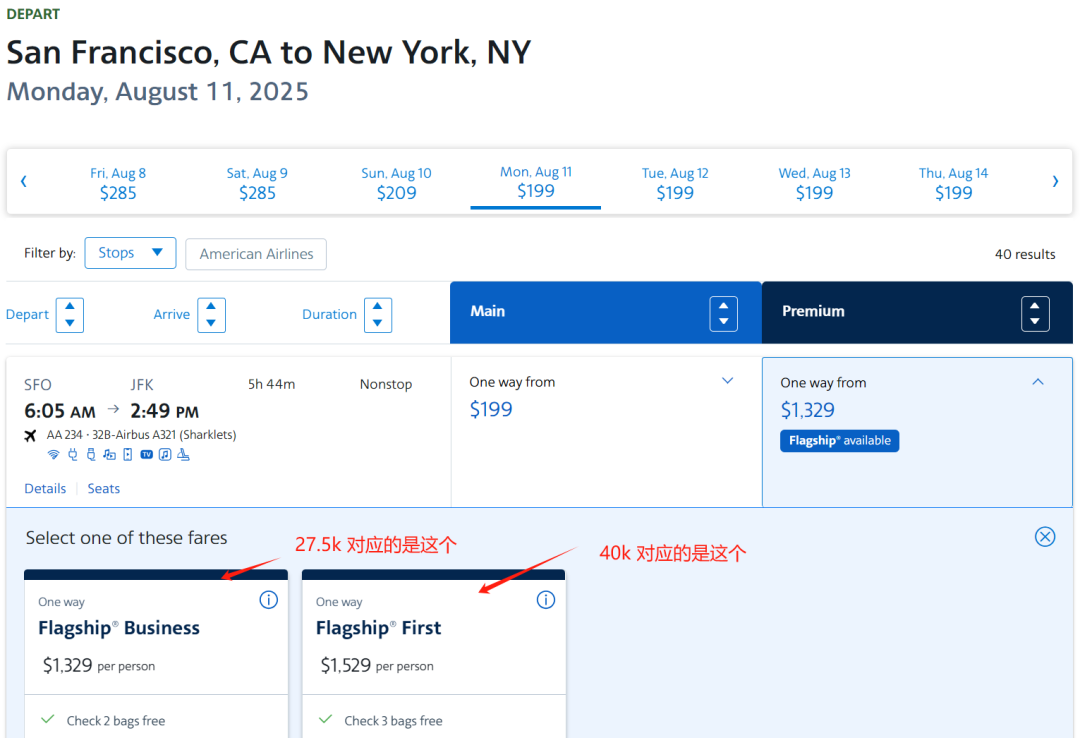Sort flights by duration
Viewport: 1080px width, 738px height.
377,314
